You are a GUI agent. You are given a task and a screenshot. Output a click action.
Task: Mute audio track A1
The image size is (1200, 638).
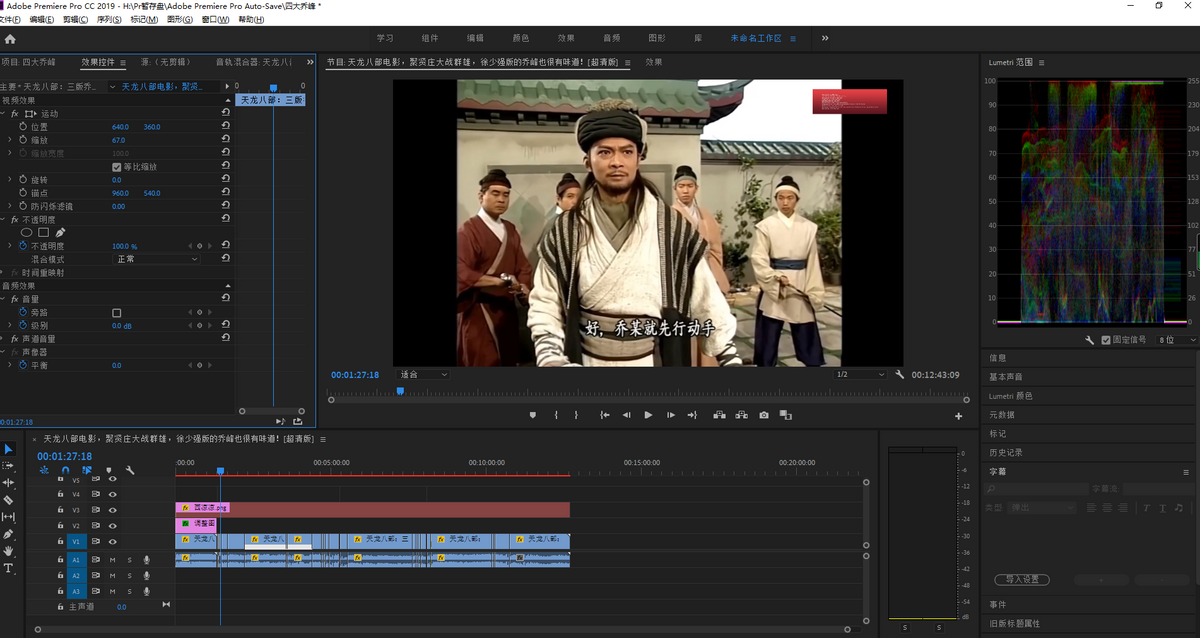[112, 560]
